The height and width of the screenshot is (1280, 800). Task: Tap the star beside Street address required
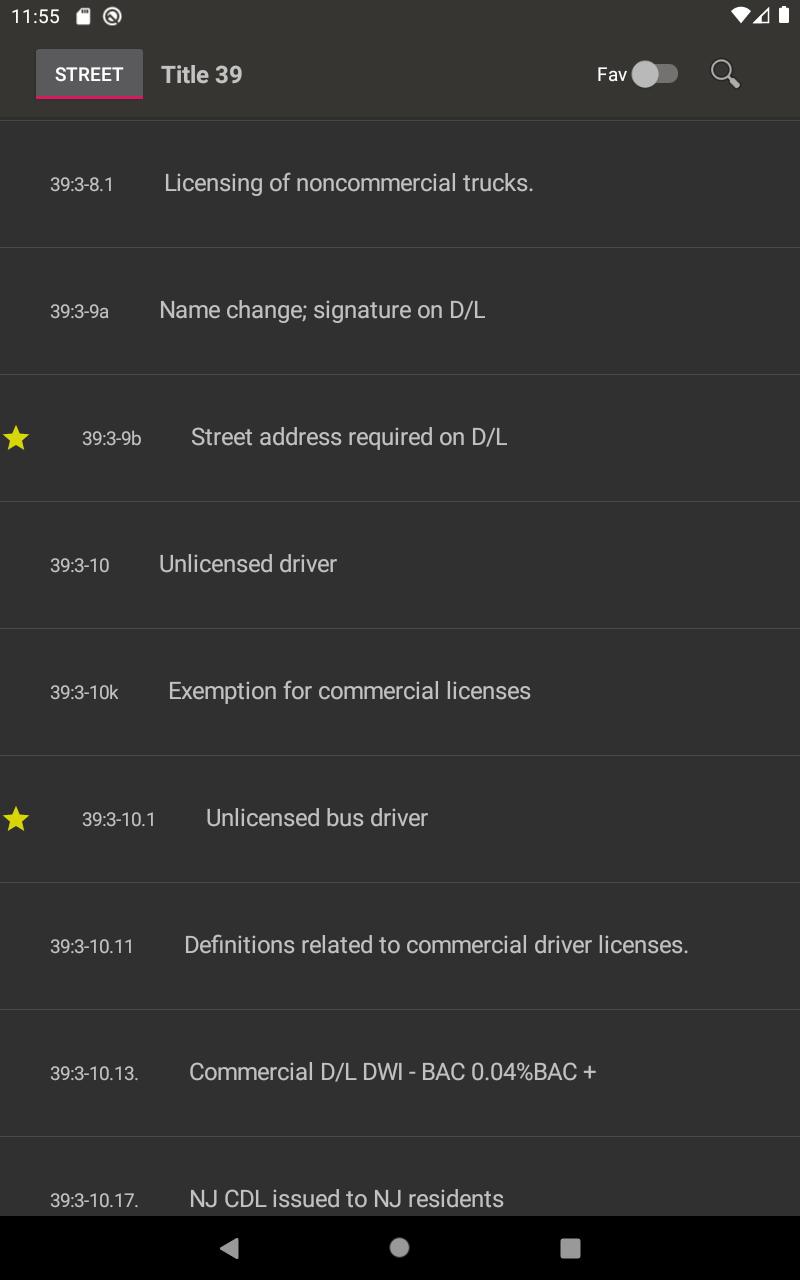click(x=16, y=438)
